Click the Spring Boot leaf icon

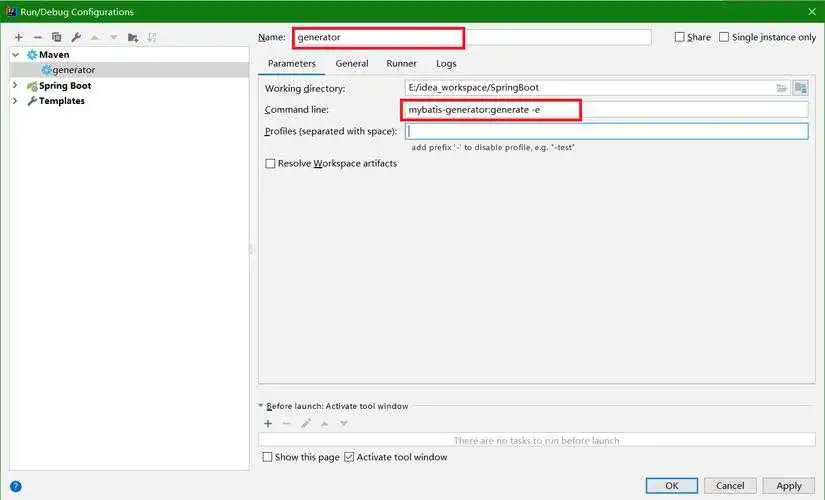32,86
